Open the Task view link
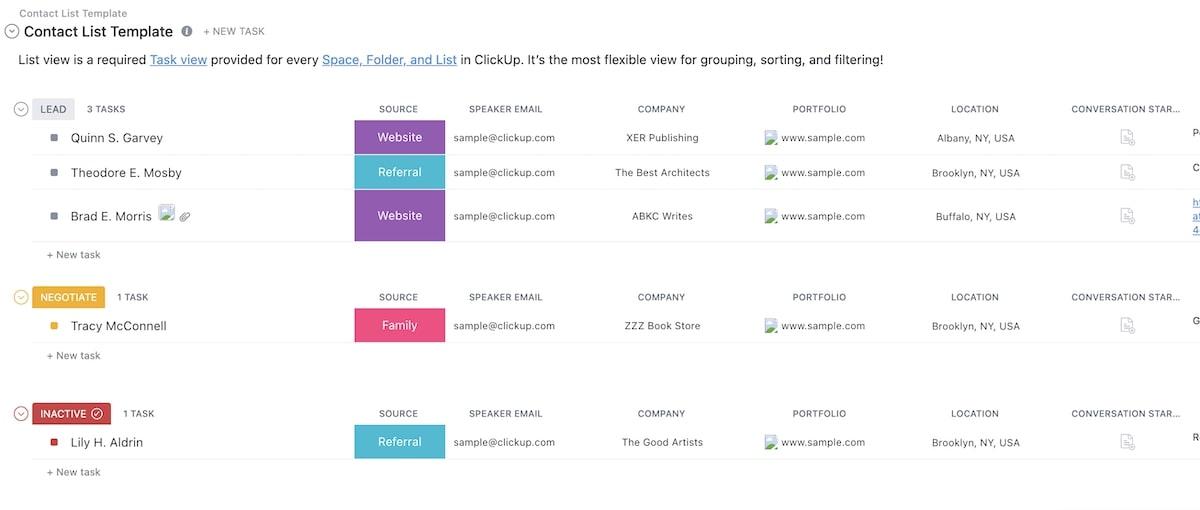 click(178, 60)
